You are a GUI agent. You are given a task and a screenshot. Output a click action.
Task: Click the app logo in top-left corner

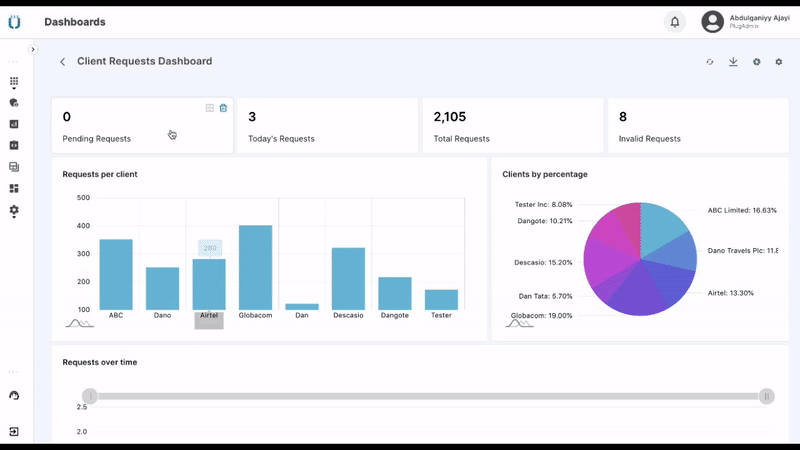[x=14, y=22]
